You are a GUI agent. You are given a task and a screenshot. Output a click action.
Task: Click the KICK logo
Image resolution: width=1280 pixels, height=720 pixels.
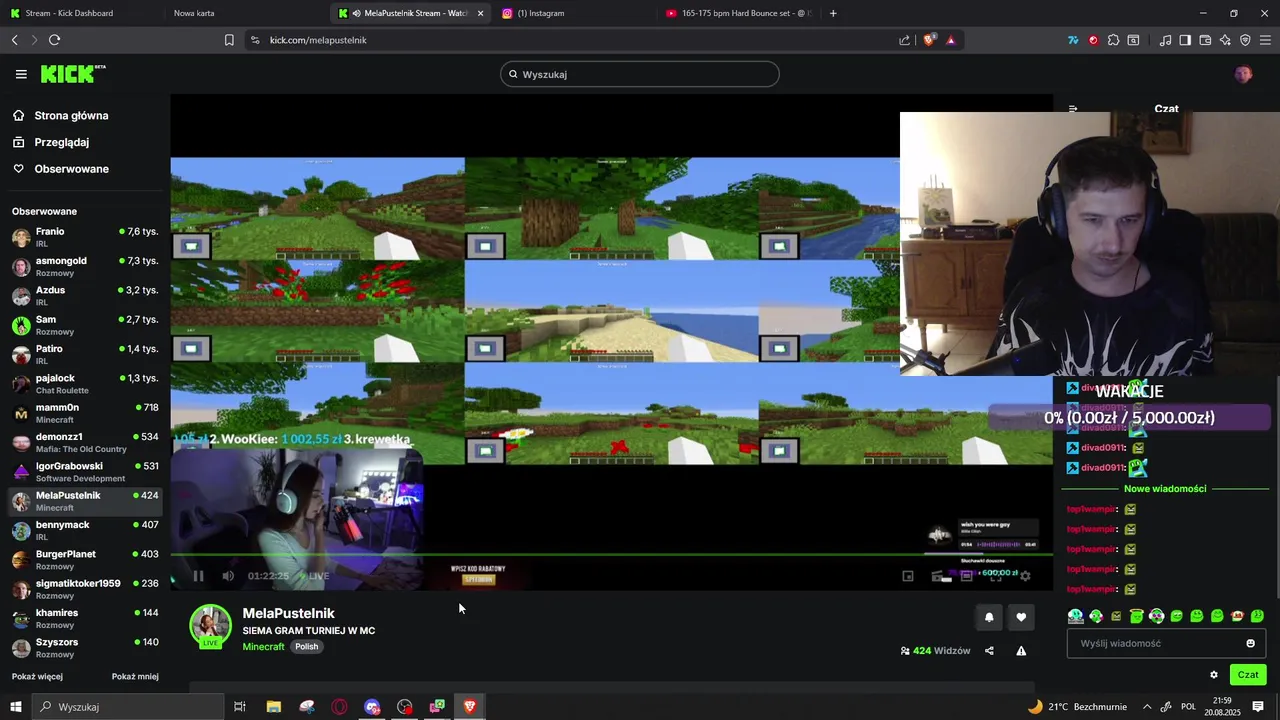(73, 74)
